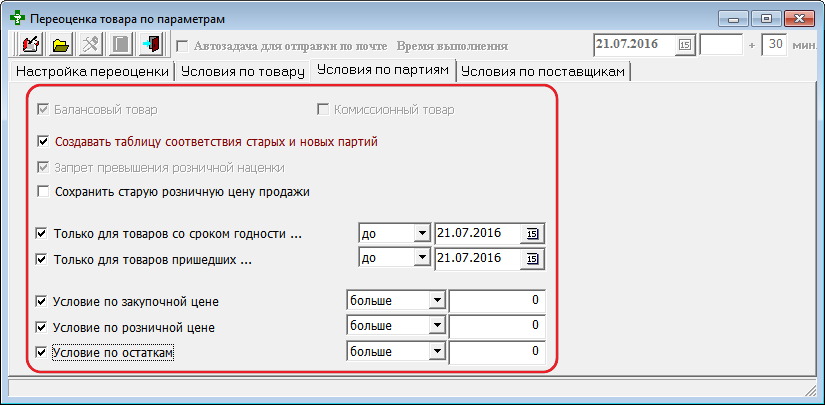Uncheck 'Только для товаров со сроком годности'
This screenshot has width=825, height=405.
pyautogui.click(x=41, y=234)
